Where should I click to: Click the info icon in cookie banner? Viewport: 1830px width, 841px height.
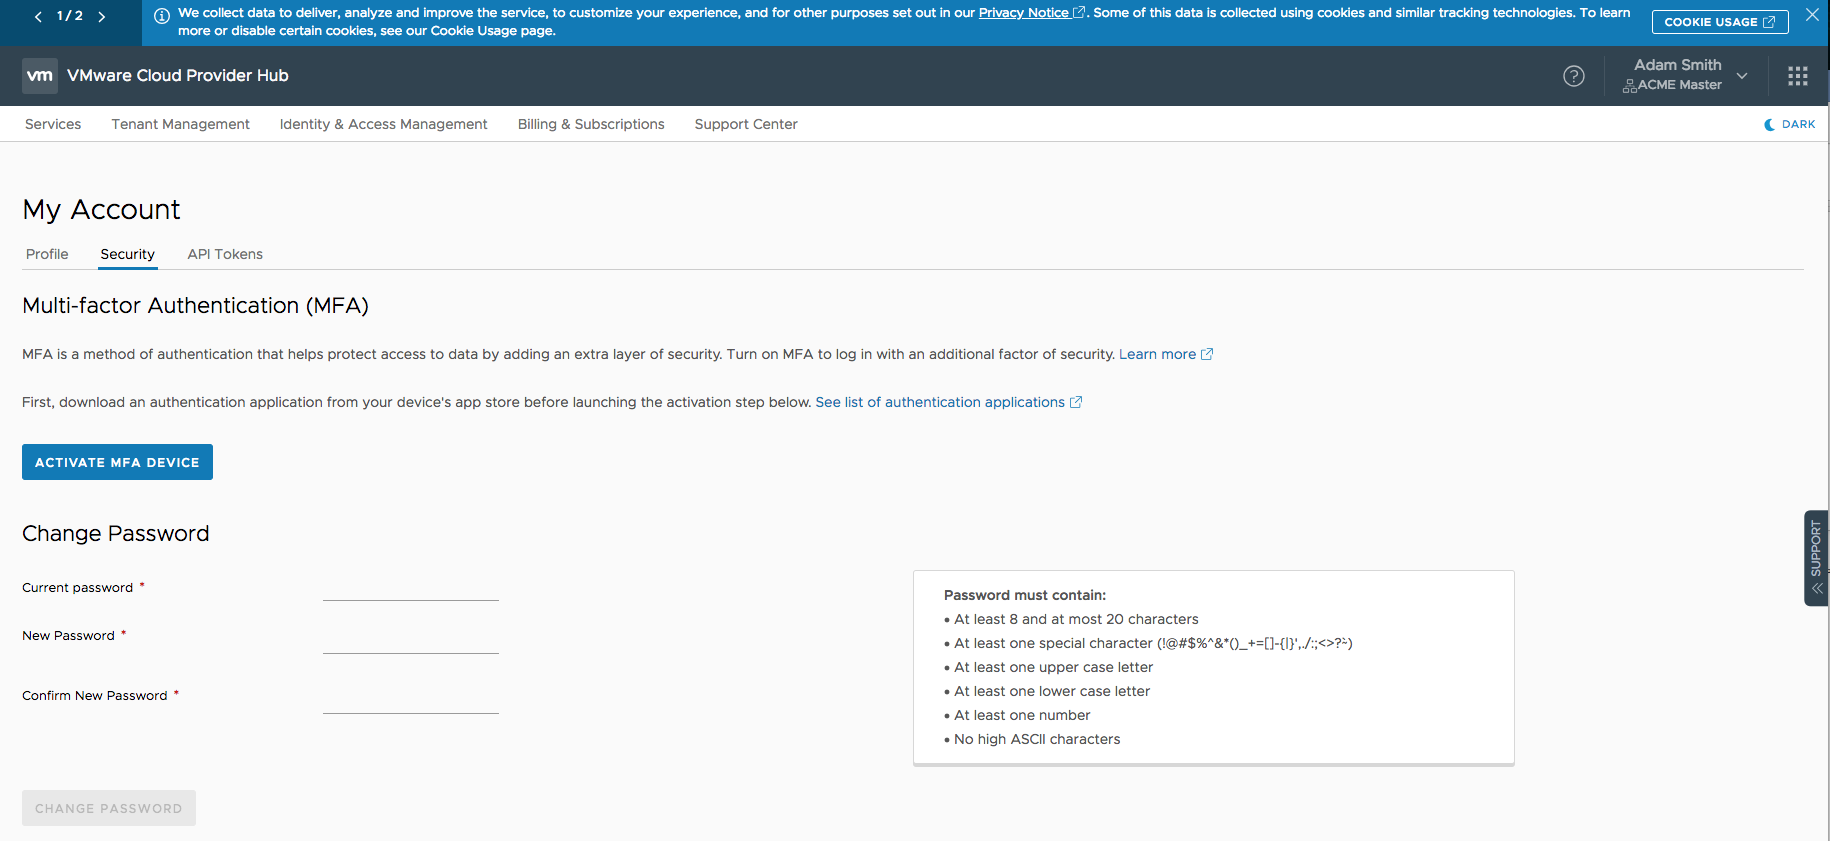[161, 16]
